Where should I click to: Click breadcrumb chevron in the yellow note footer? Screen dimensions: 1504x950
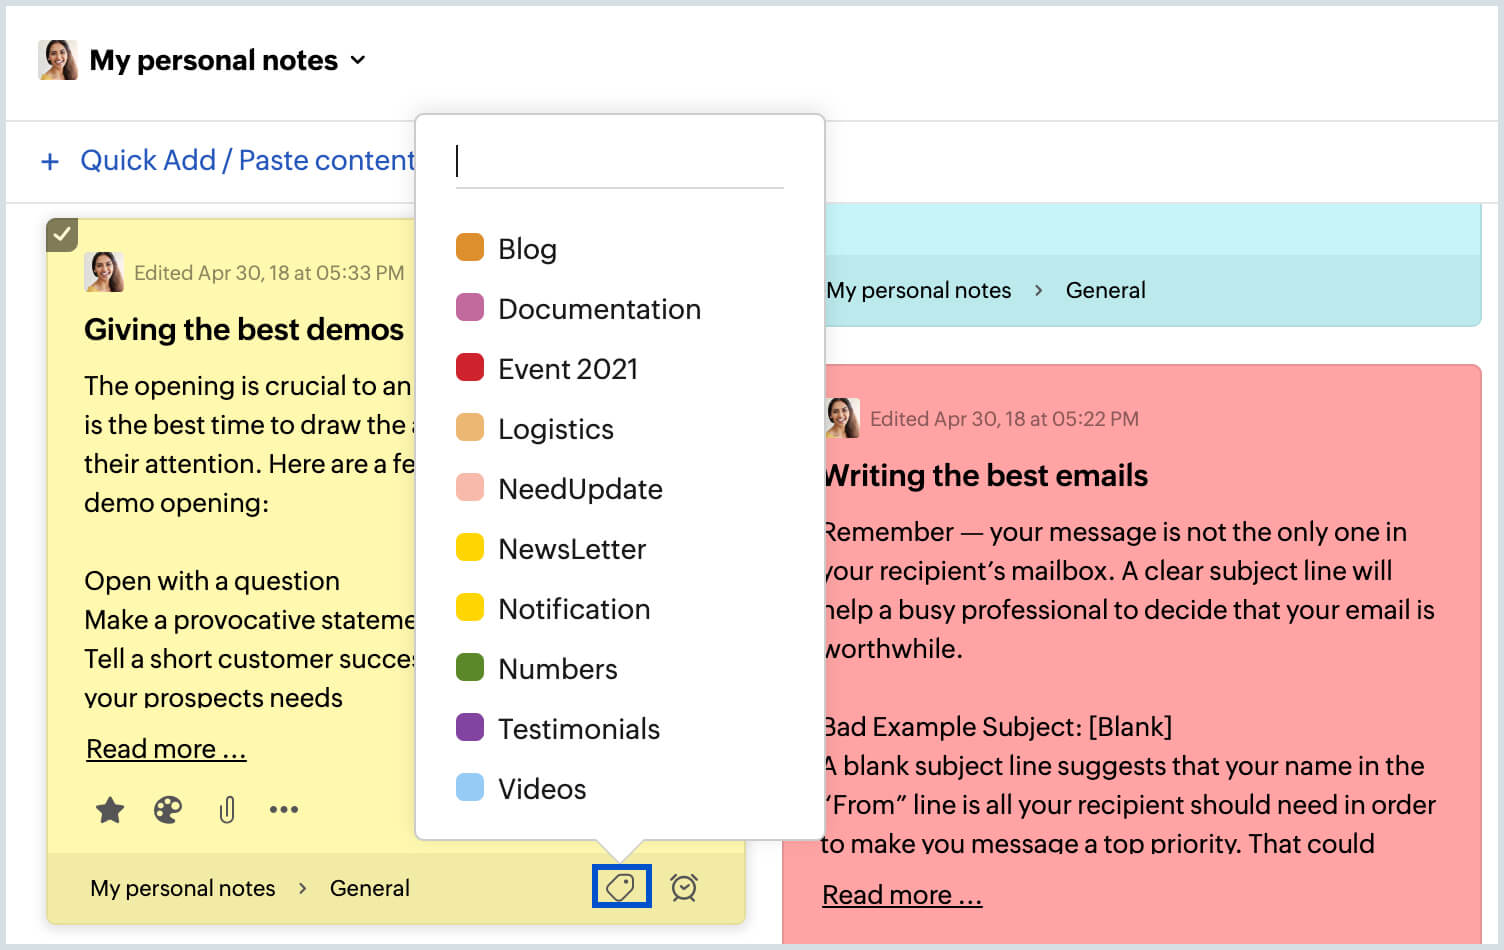[x=302, y=888]
